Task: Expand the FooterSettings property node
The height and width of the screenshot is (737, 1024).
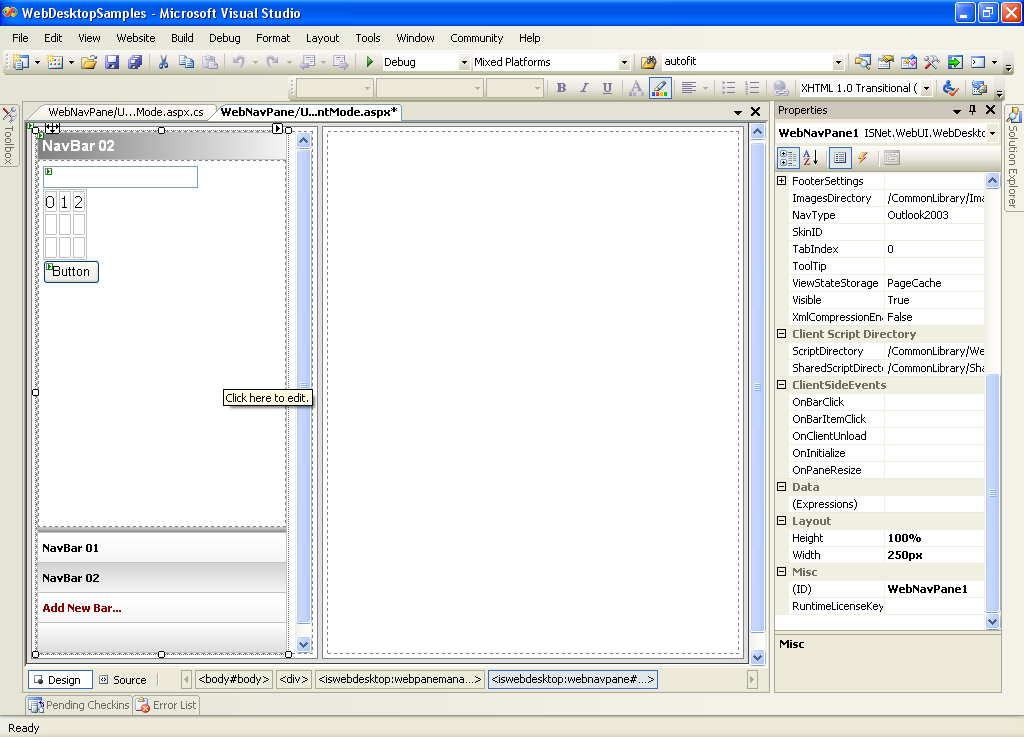Action: click(782, 181)
